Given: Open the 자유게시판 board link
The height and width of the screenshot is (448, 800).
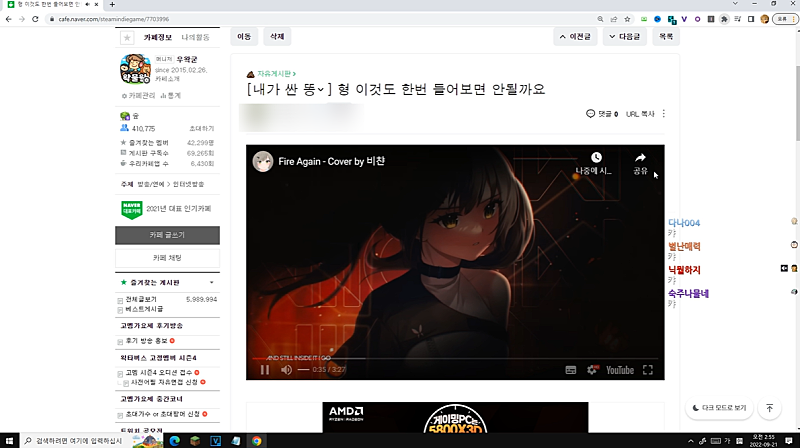Looking at the screenshot, I should tap(276, 74).
